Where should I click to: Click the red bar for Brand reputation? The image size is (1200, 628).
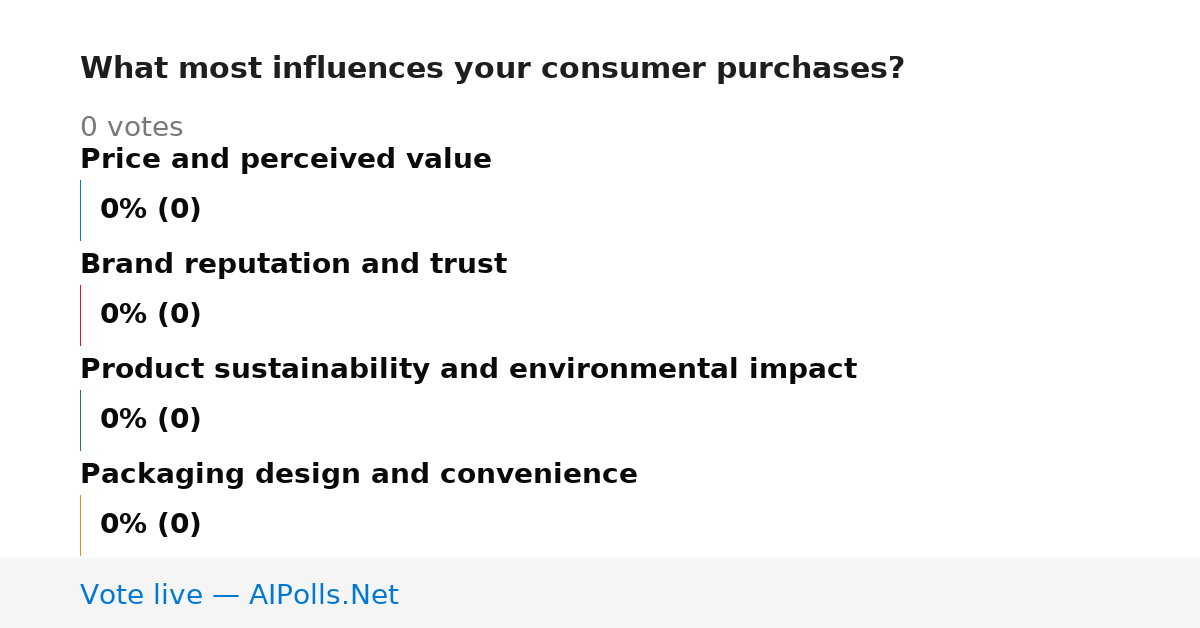click(81, 315)
